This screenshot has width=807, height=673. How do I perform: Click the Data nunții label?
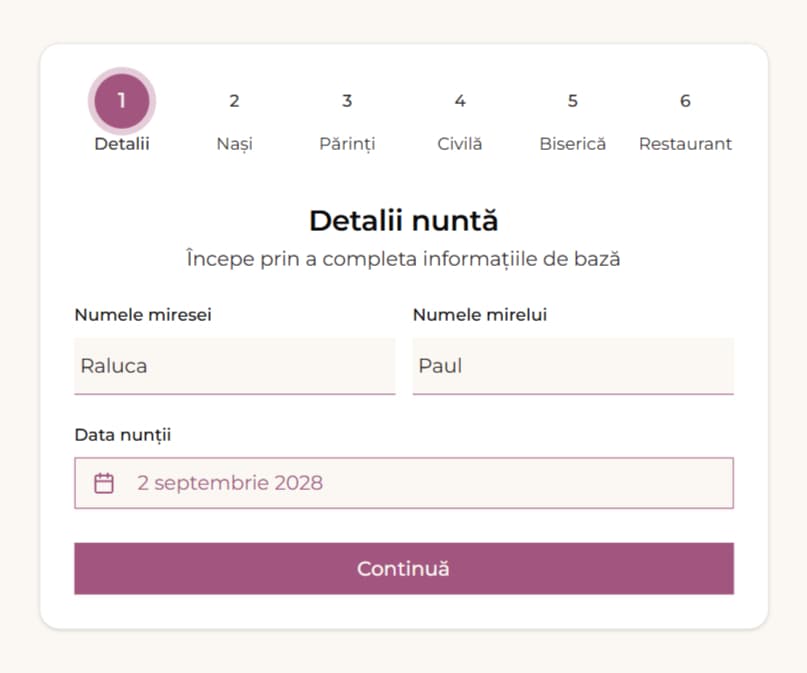123,435
